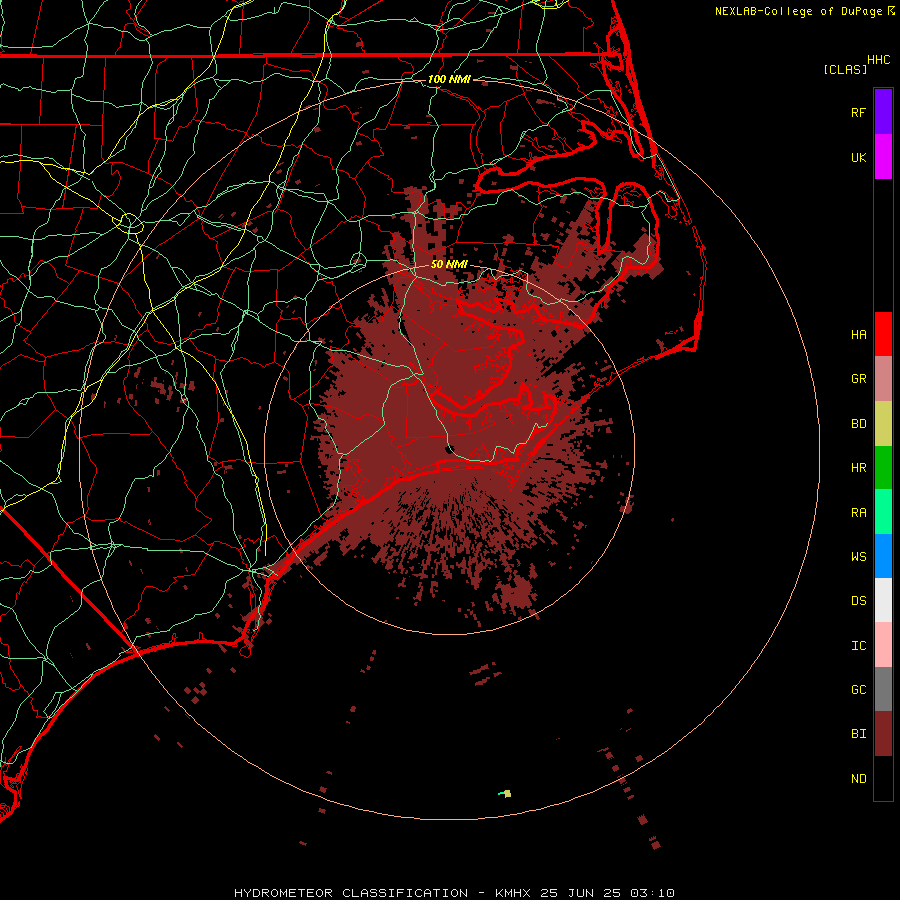Click the IC legend label
This screenshot has height=900, width=900.
858,646
